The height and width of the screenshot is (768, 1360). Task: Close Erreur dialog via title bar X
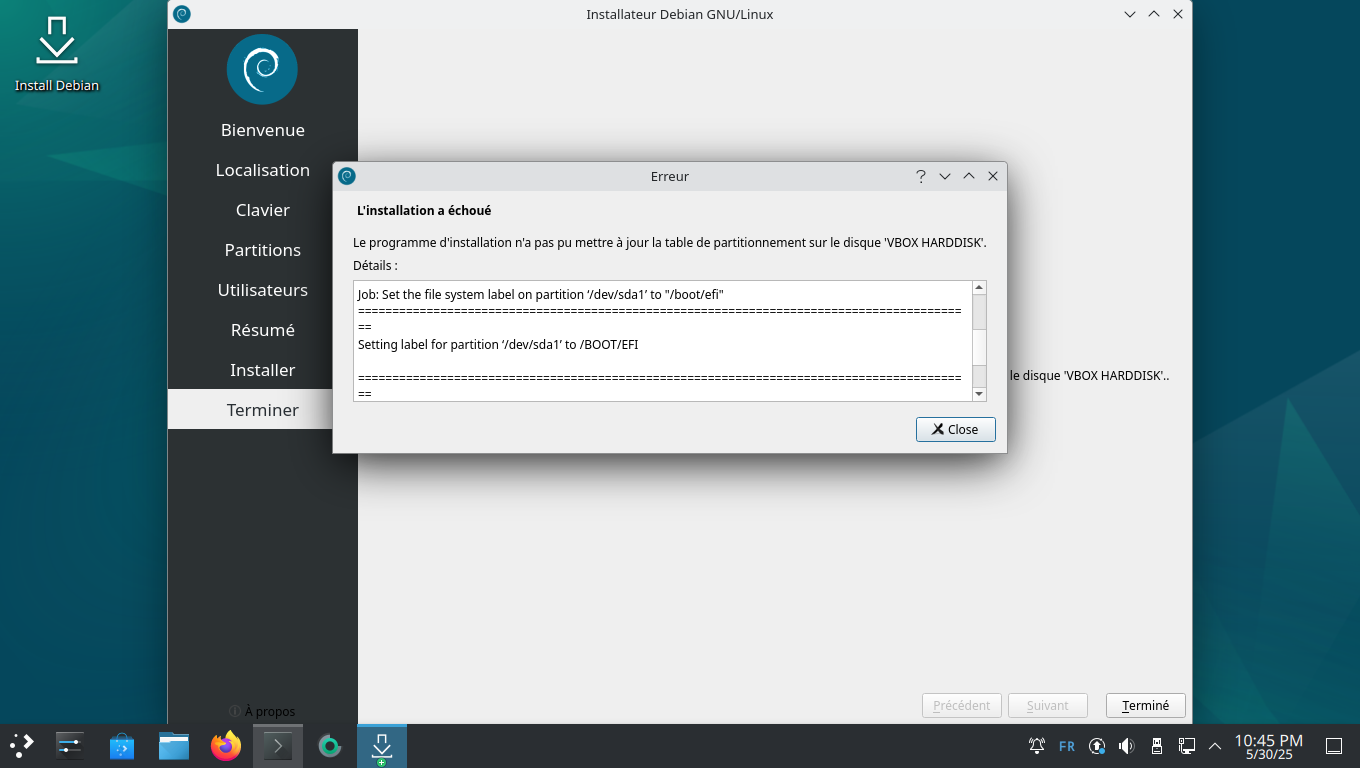(993, 176)
